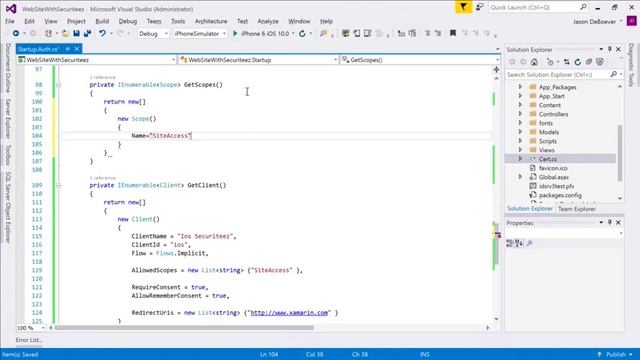Expand the Models folder
Image resolution: width=640 pixels, height=360 pixels.
520,131
